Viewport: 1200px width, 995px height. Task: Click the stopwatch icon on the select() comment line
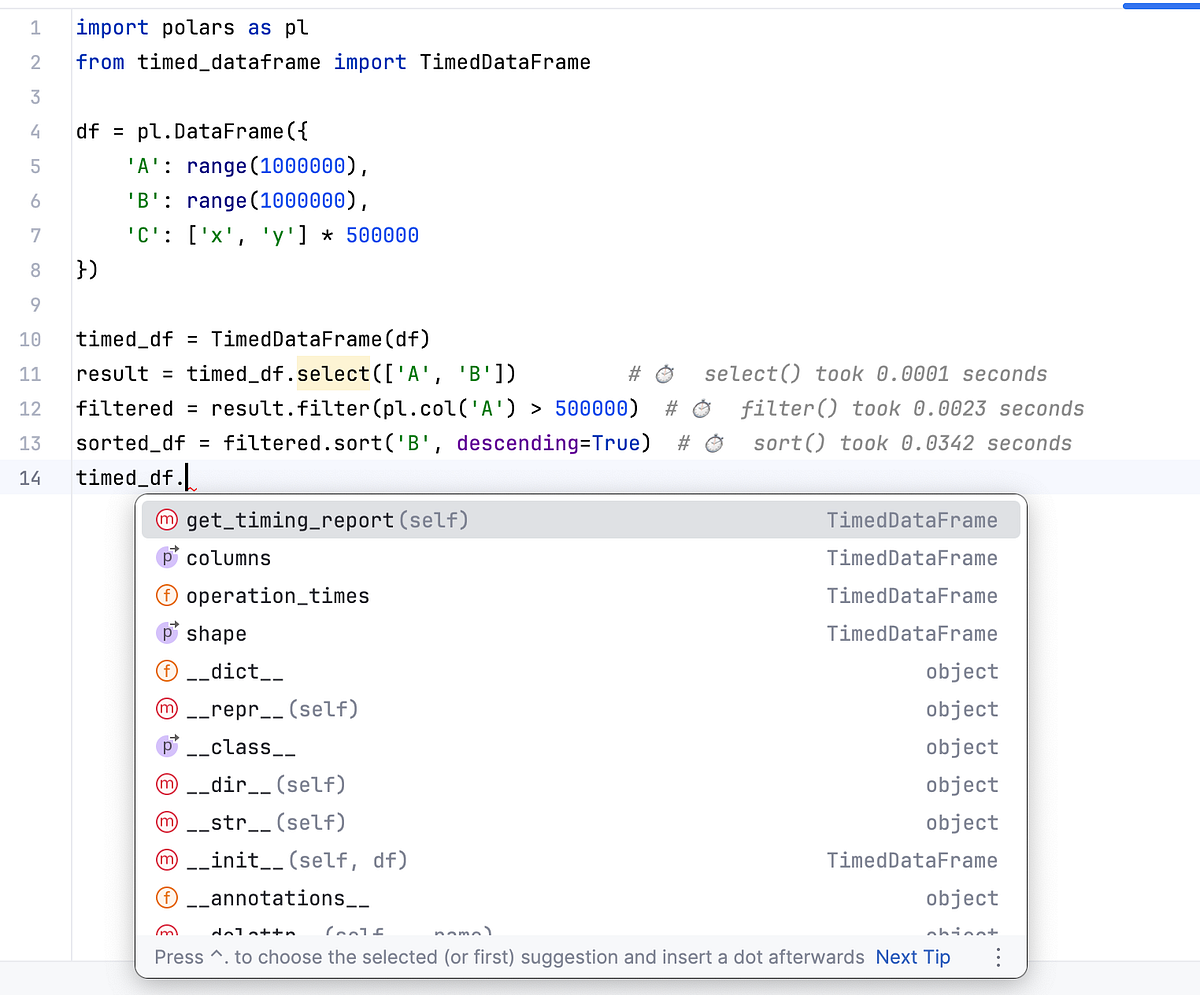(663, 372)
